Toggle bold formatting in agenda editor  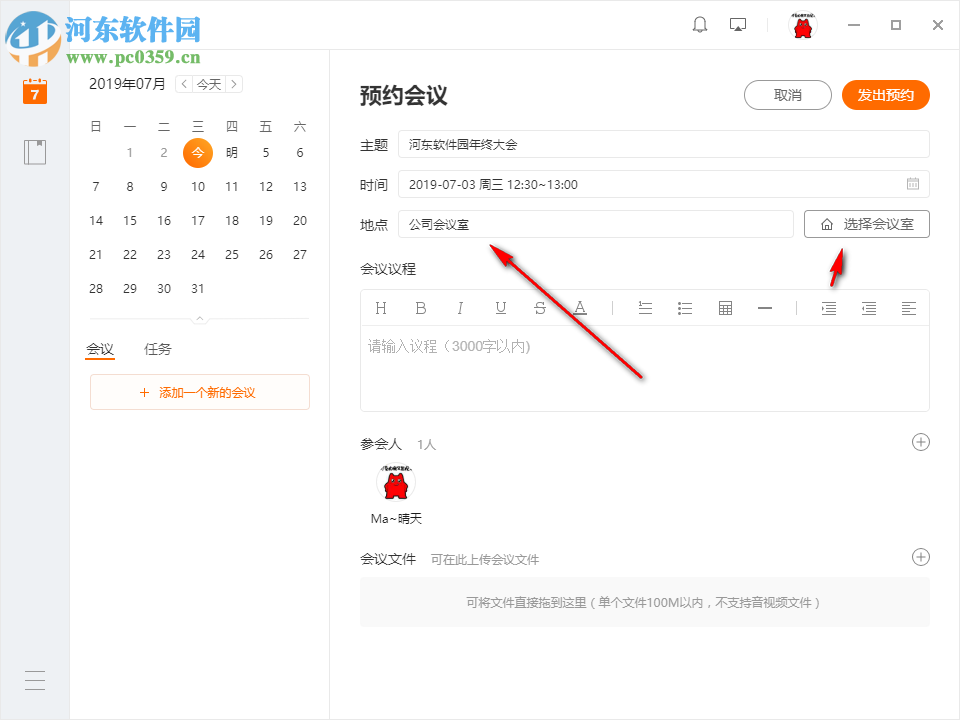[x=421, y=308]
